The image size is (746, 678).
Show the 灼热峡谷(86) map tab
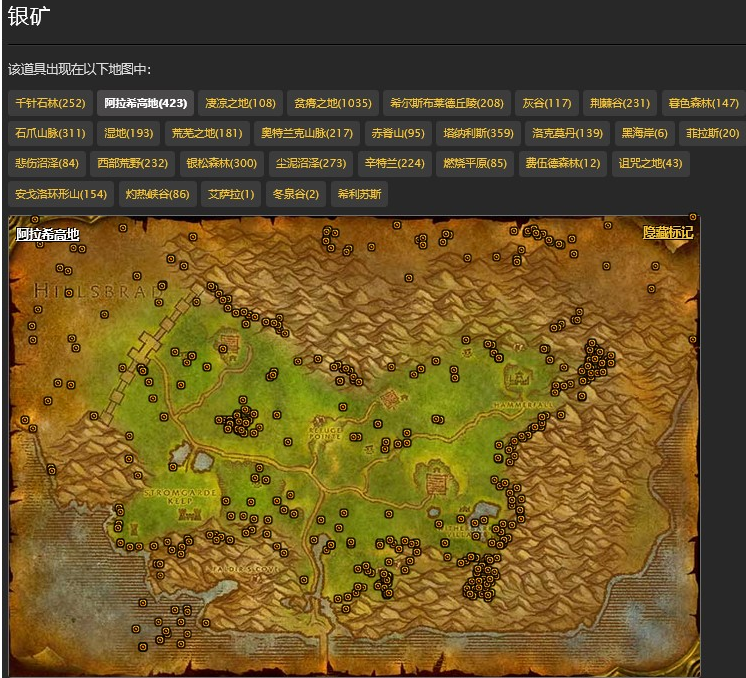pos(157,194)
